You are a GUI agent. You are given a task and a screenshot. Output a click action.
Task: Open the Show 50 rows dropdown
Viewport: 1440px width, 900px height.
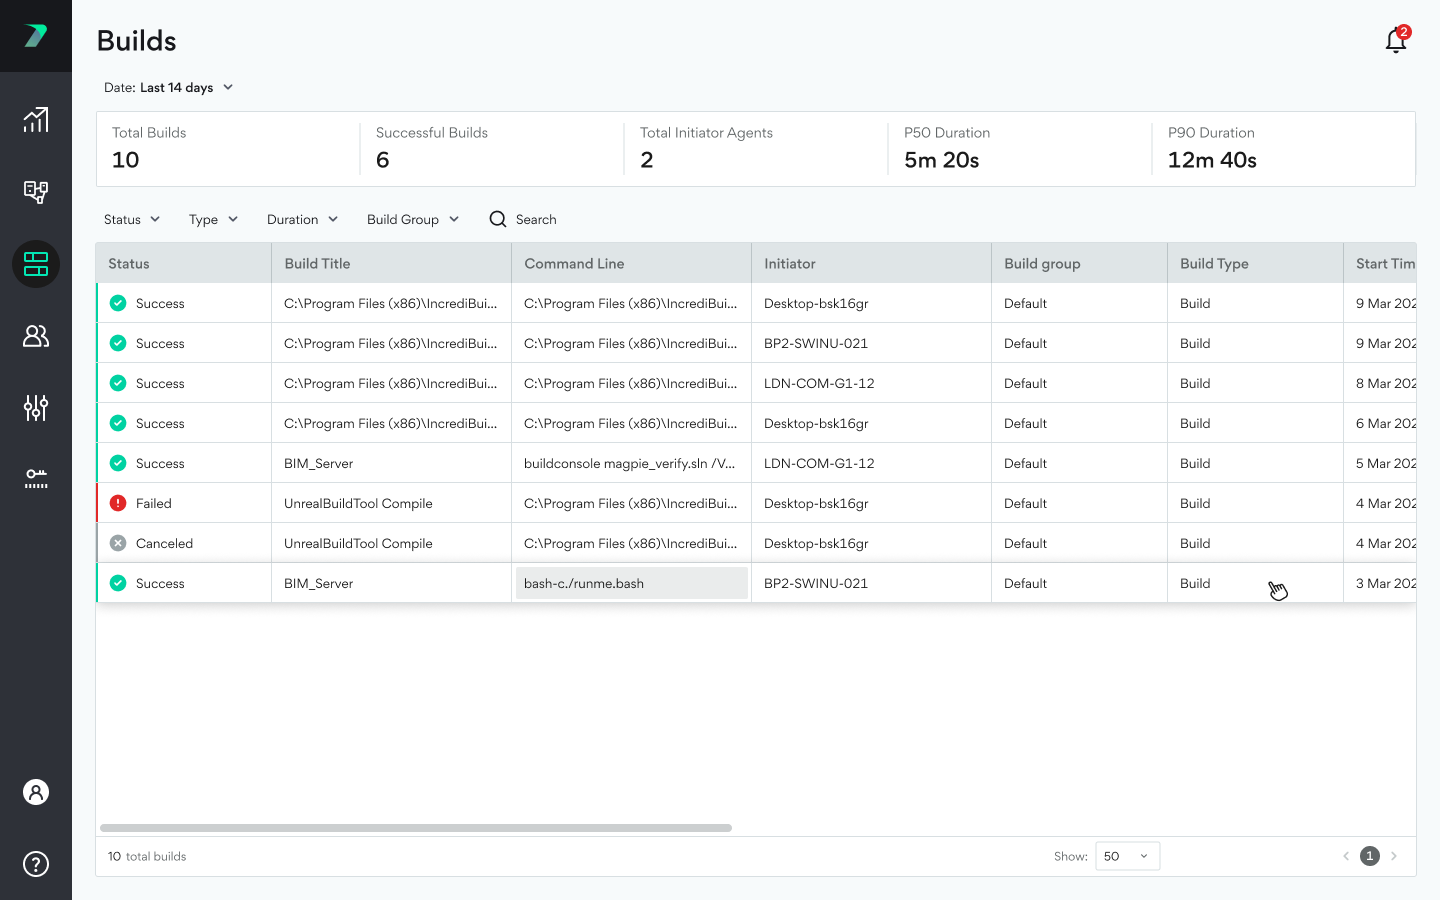[x=1128, y=856]
